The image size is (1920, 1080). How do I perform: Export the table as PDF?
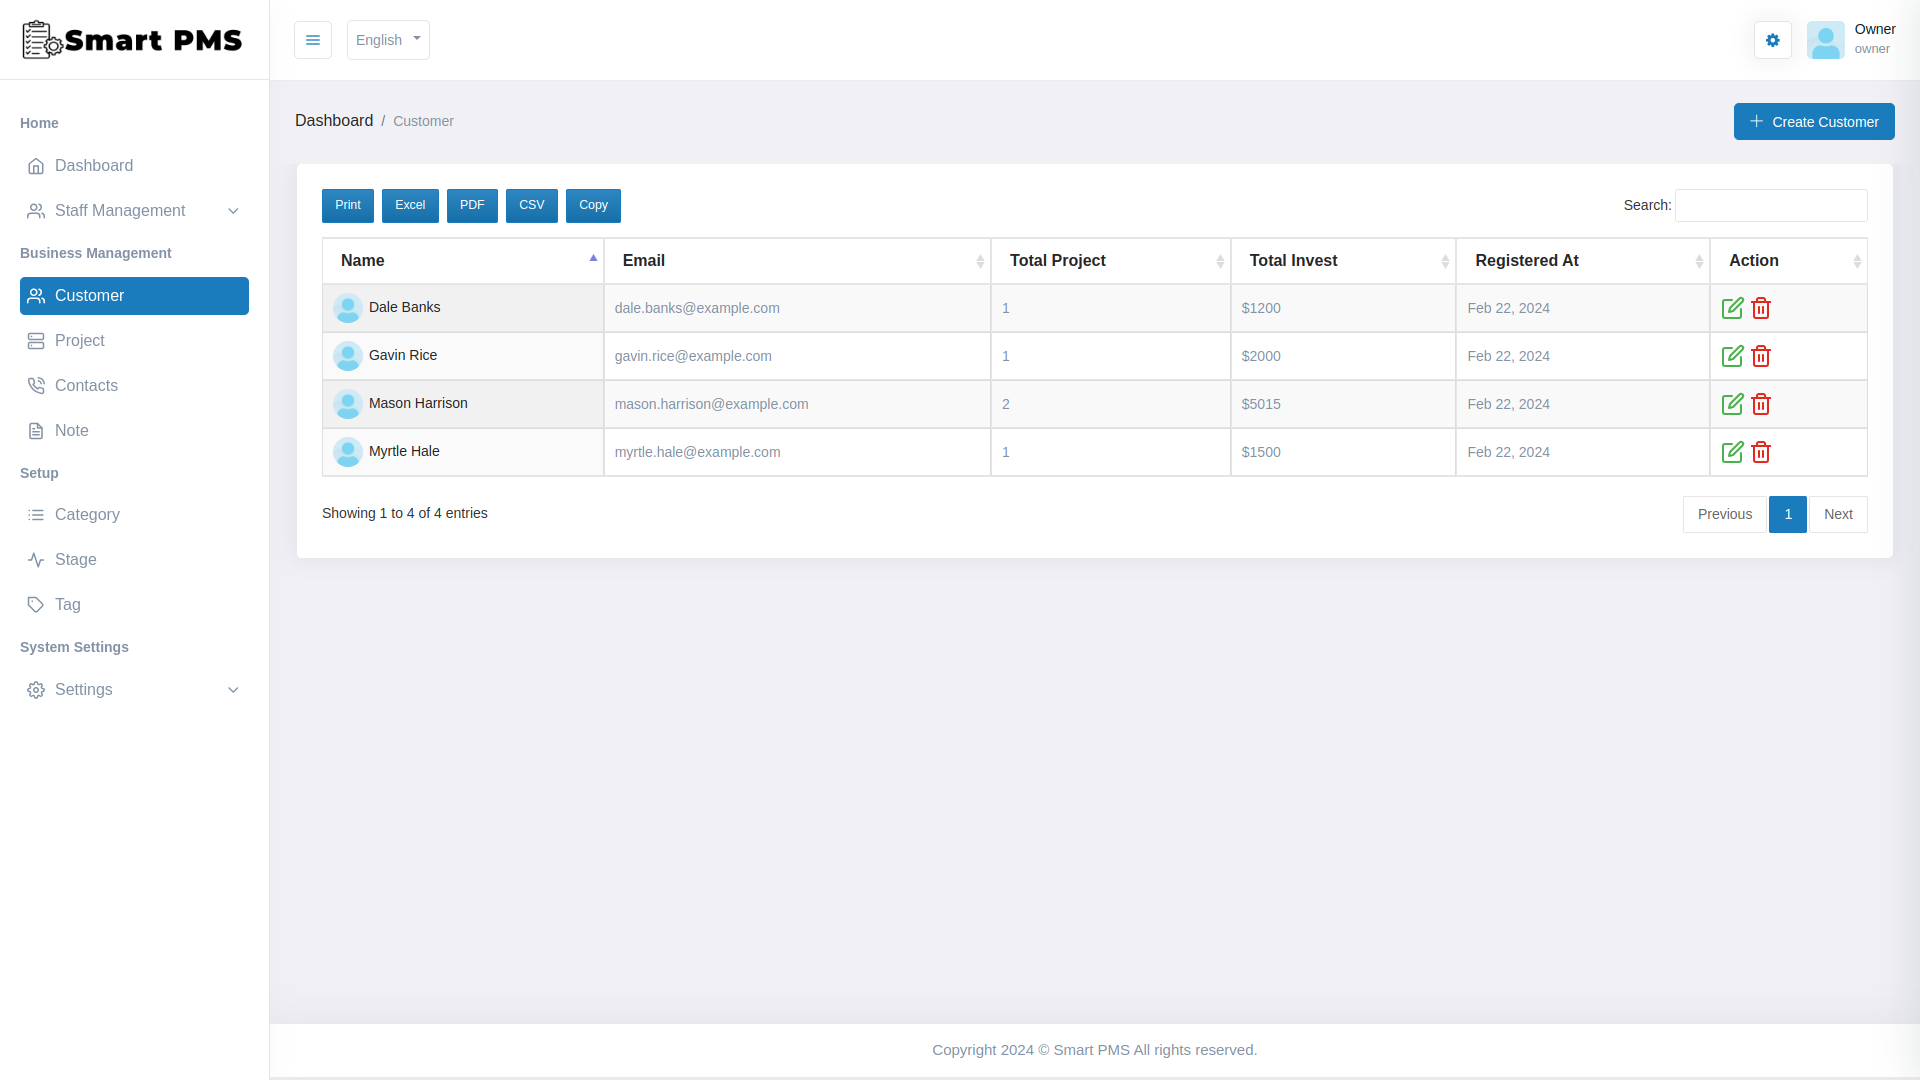472,205
